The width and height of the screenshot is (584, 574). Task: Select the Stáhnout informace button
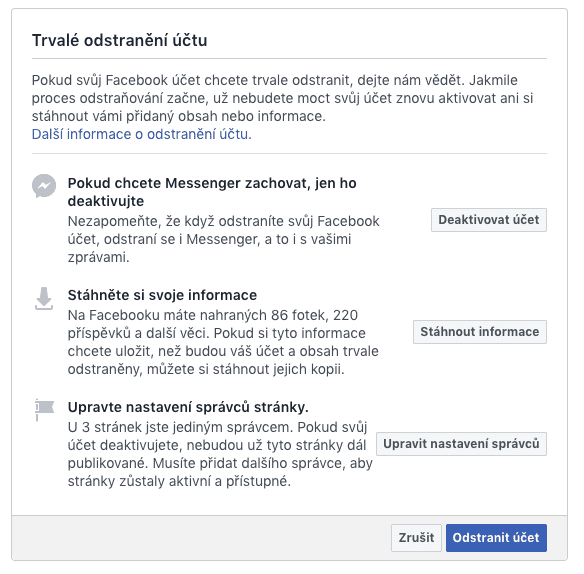tap(480, 332)
